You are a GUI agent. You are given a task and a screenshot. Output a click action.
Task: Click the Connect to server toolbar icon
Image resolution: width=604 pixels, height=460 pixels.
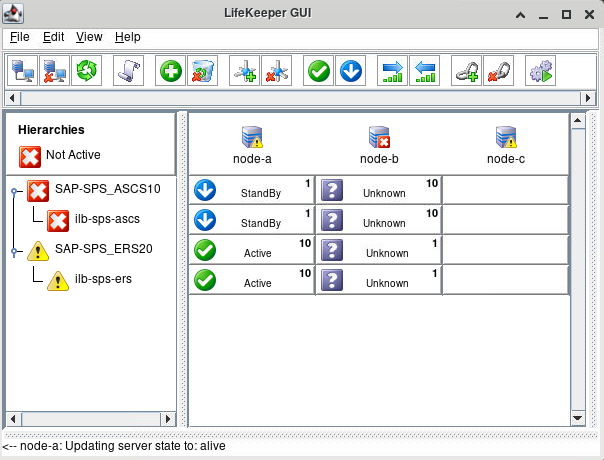click(x=22, y=71)
